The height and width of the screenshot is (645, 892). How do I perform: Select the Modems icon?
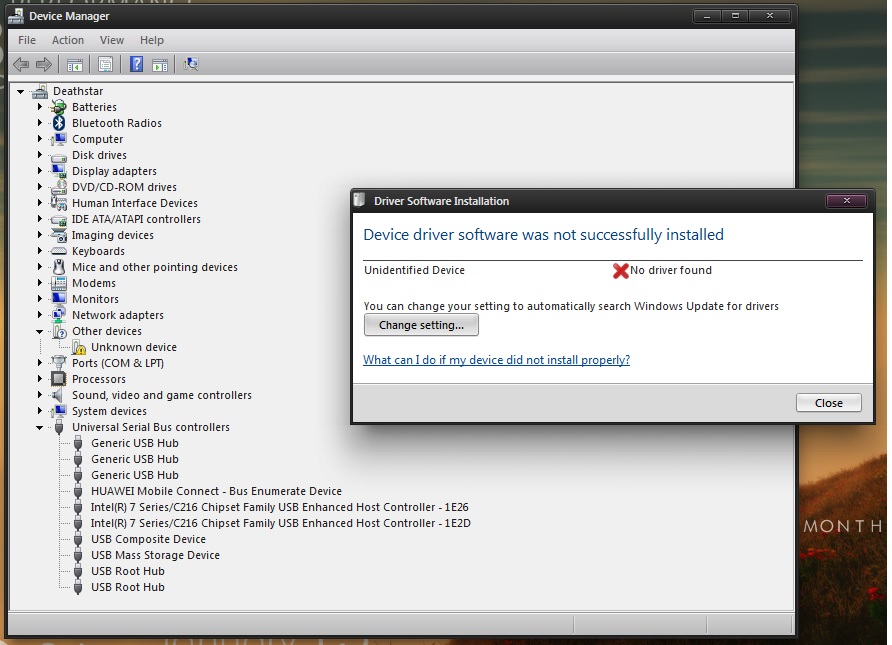click(x=59, y=283)
